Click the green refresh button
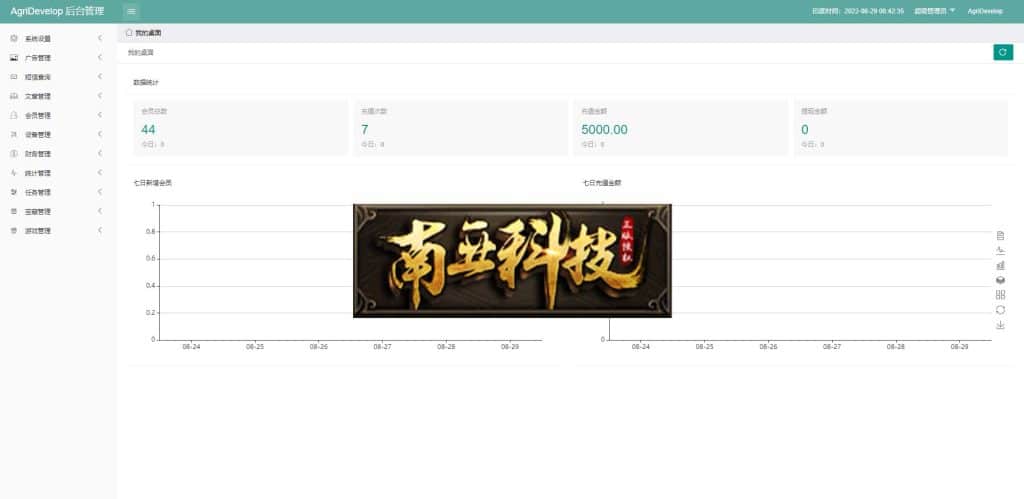Image resolution: width=1024 pixels, height=499 pixels. click(x=1002, y=52)
